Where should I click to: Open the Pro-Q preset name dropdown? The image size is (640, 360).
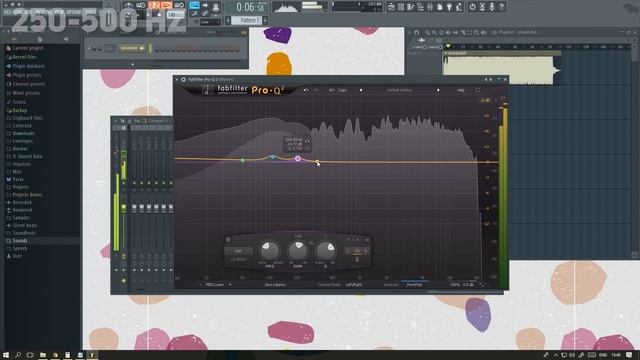(400, 90)
